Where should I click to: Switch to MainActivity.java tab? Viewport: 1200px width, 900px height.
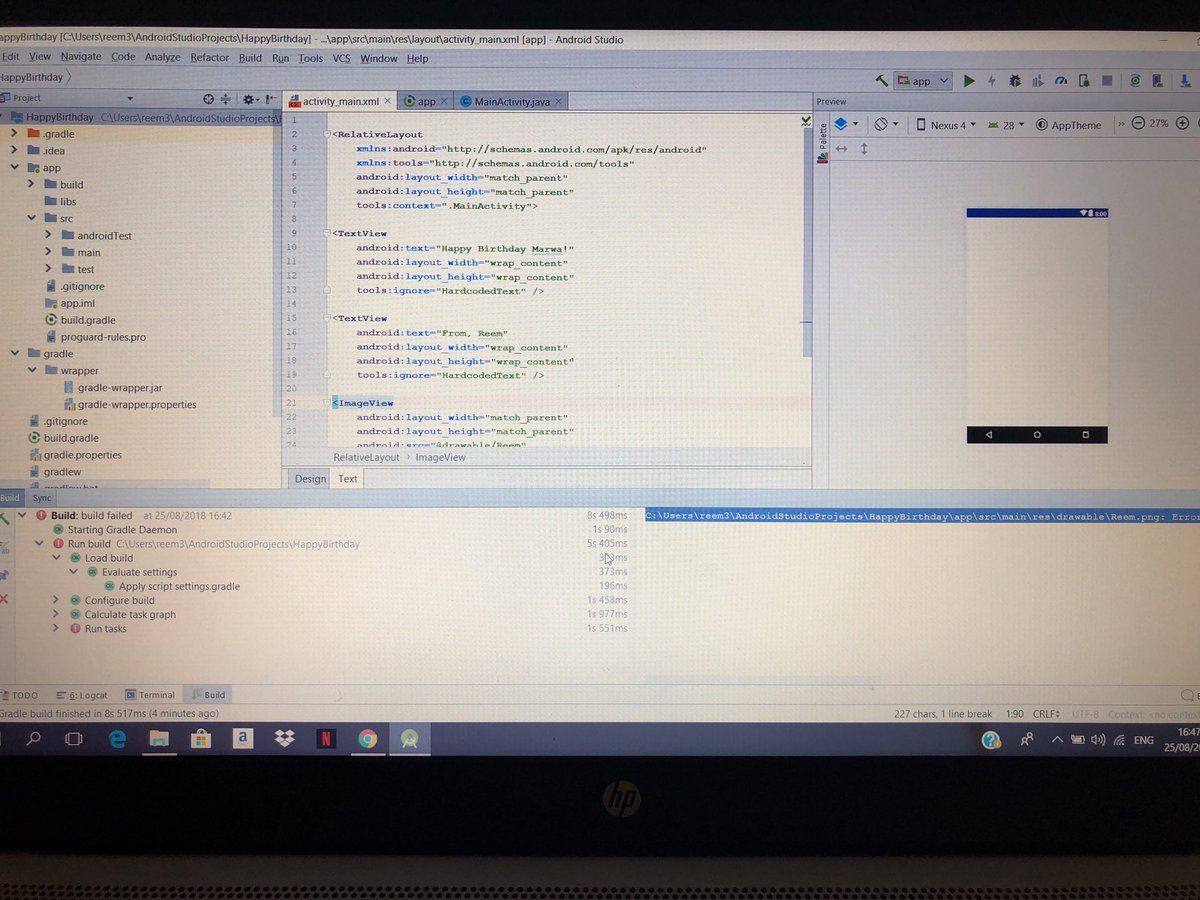pyautogui.click(x=511, y=101)
